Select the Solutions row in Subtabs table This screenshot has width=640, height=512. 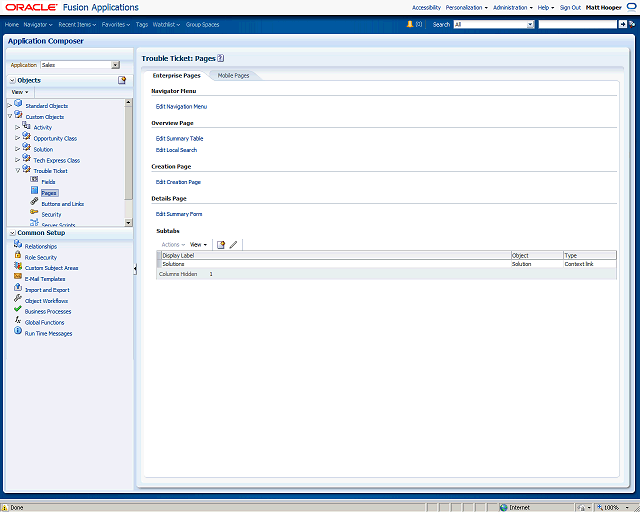(387, 264)
